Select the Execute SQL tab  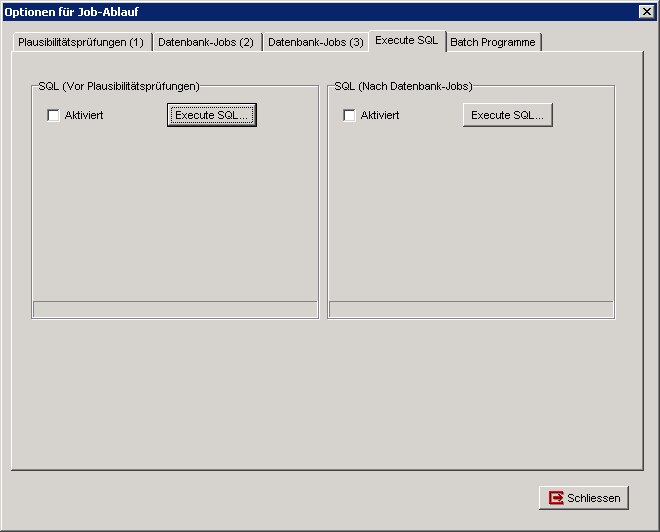click(x=407, y=40)
